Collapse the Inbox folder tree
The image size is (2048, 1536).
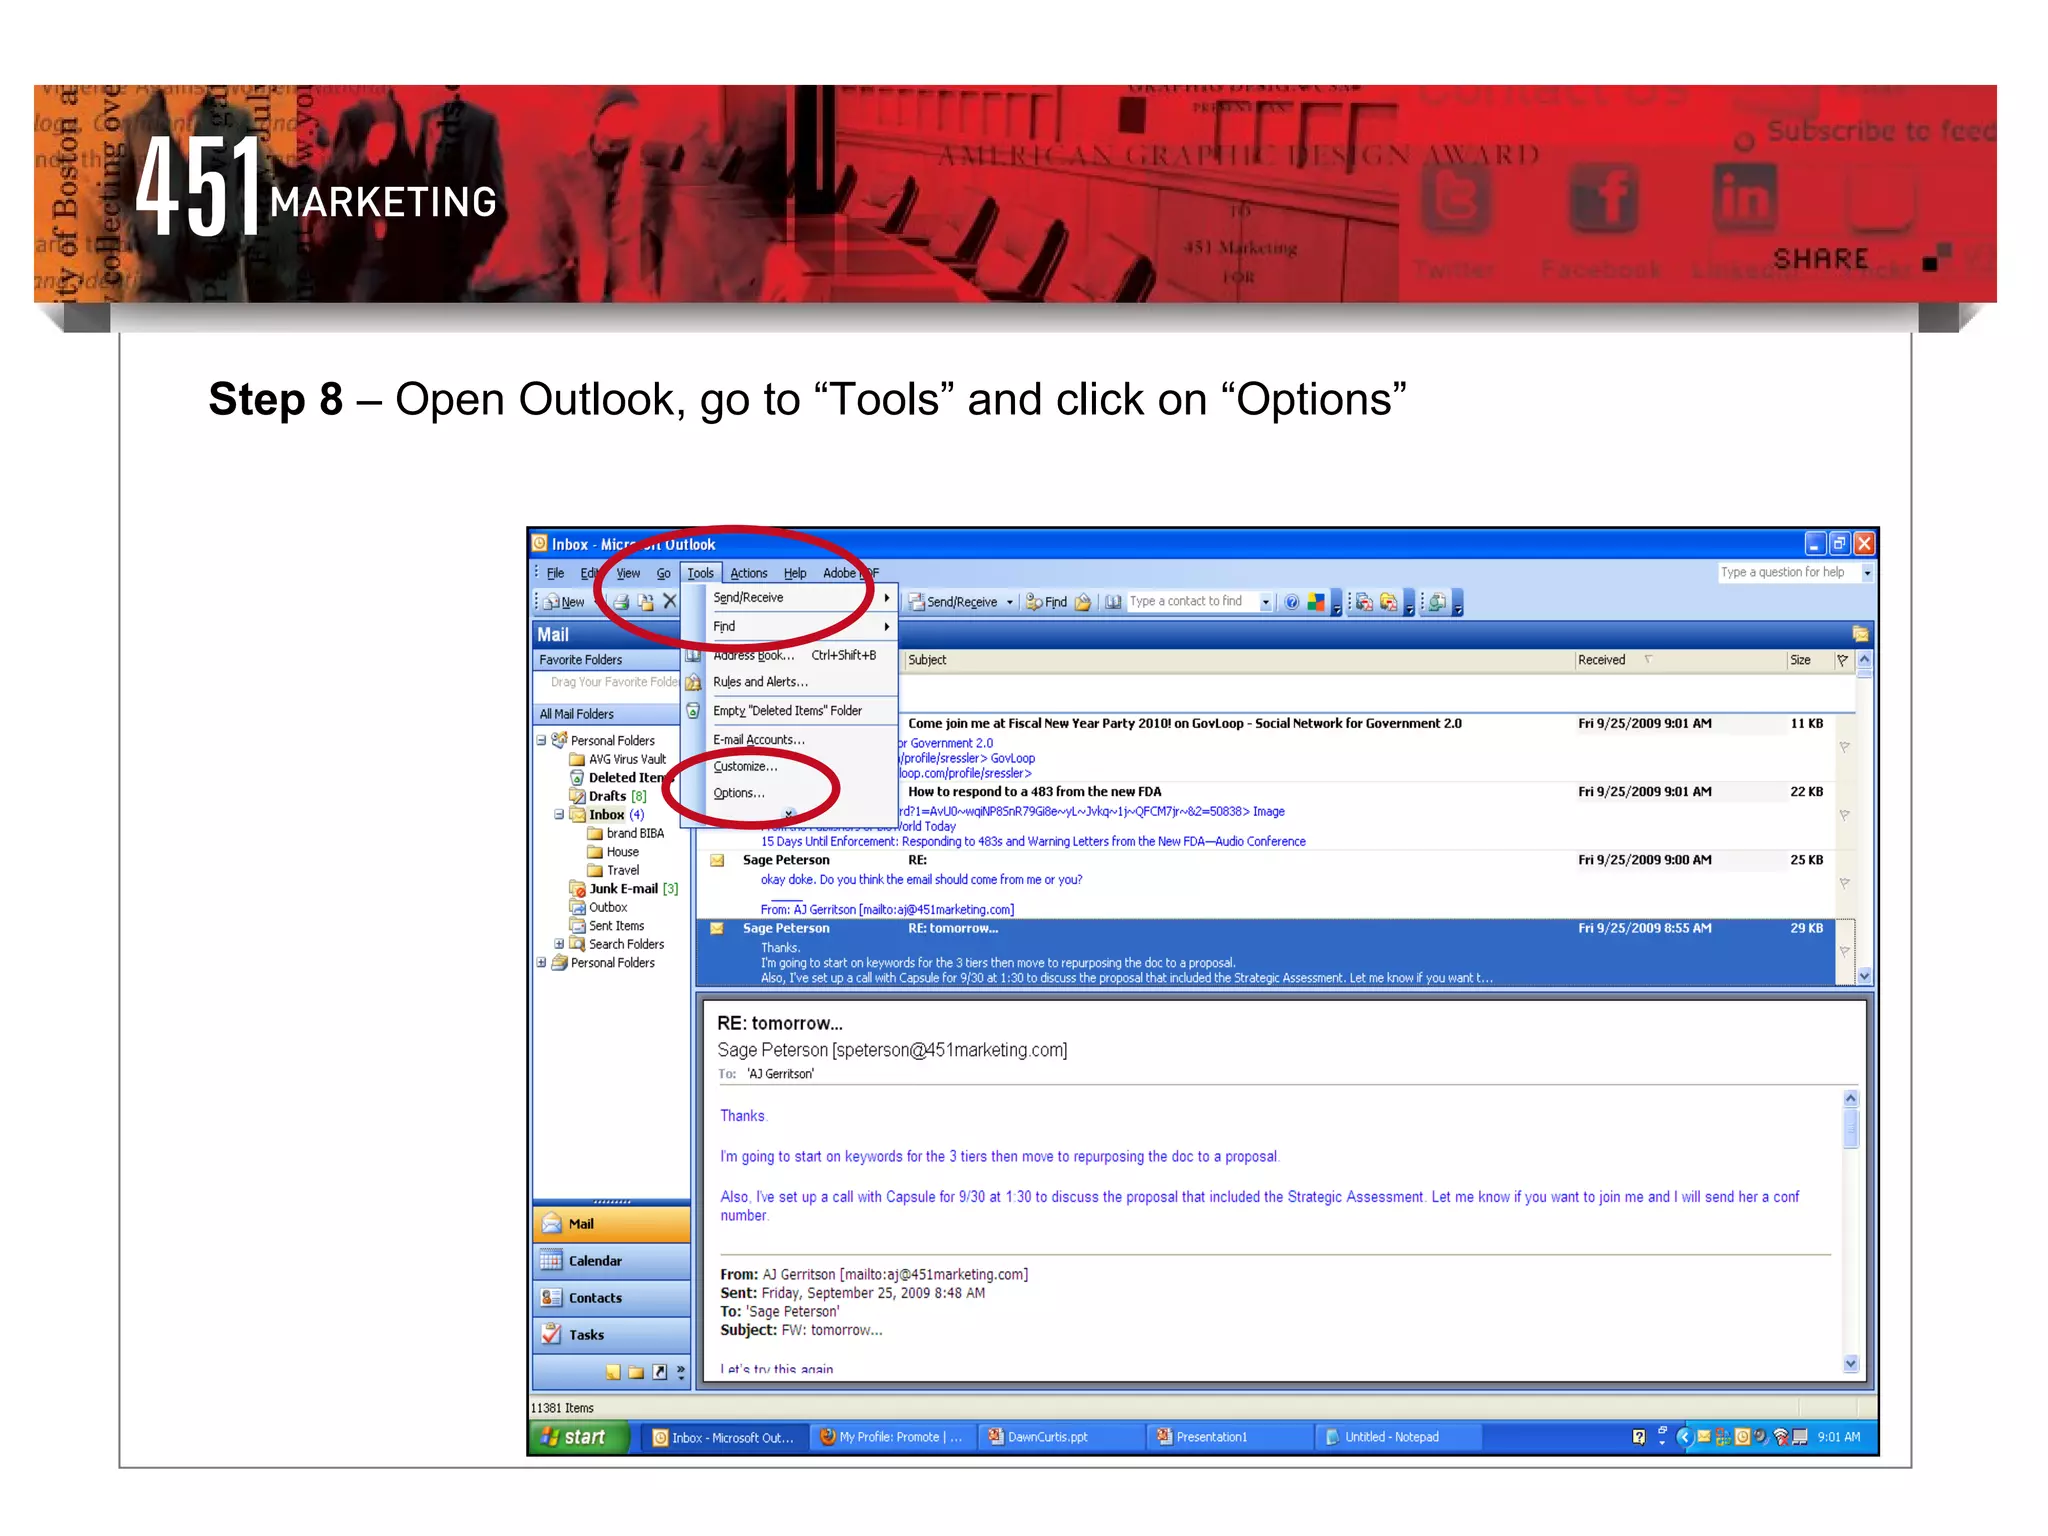[559, 815]
